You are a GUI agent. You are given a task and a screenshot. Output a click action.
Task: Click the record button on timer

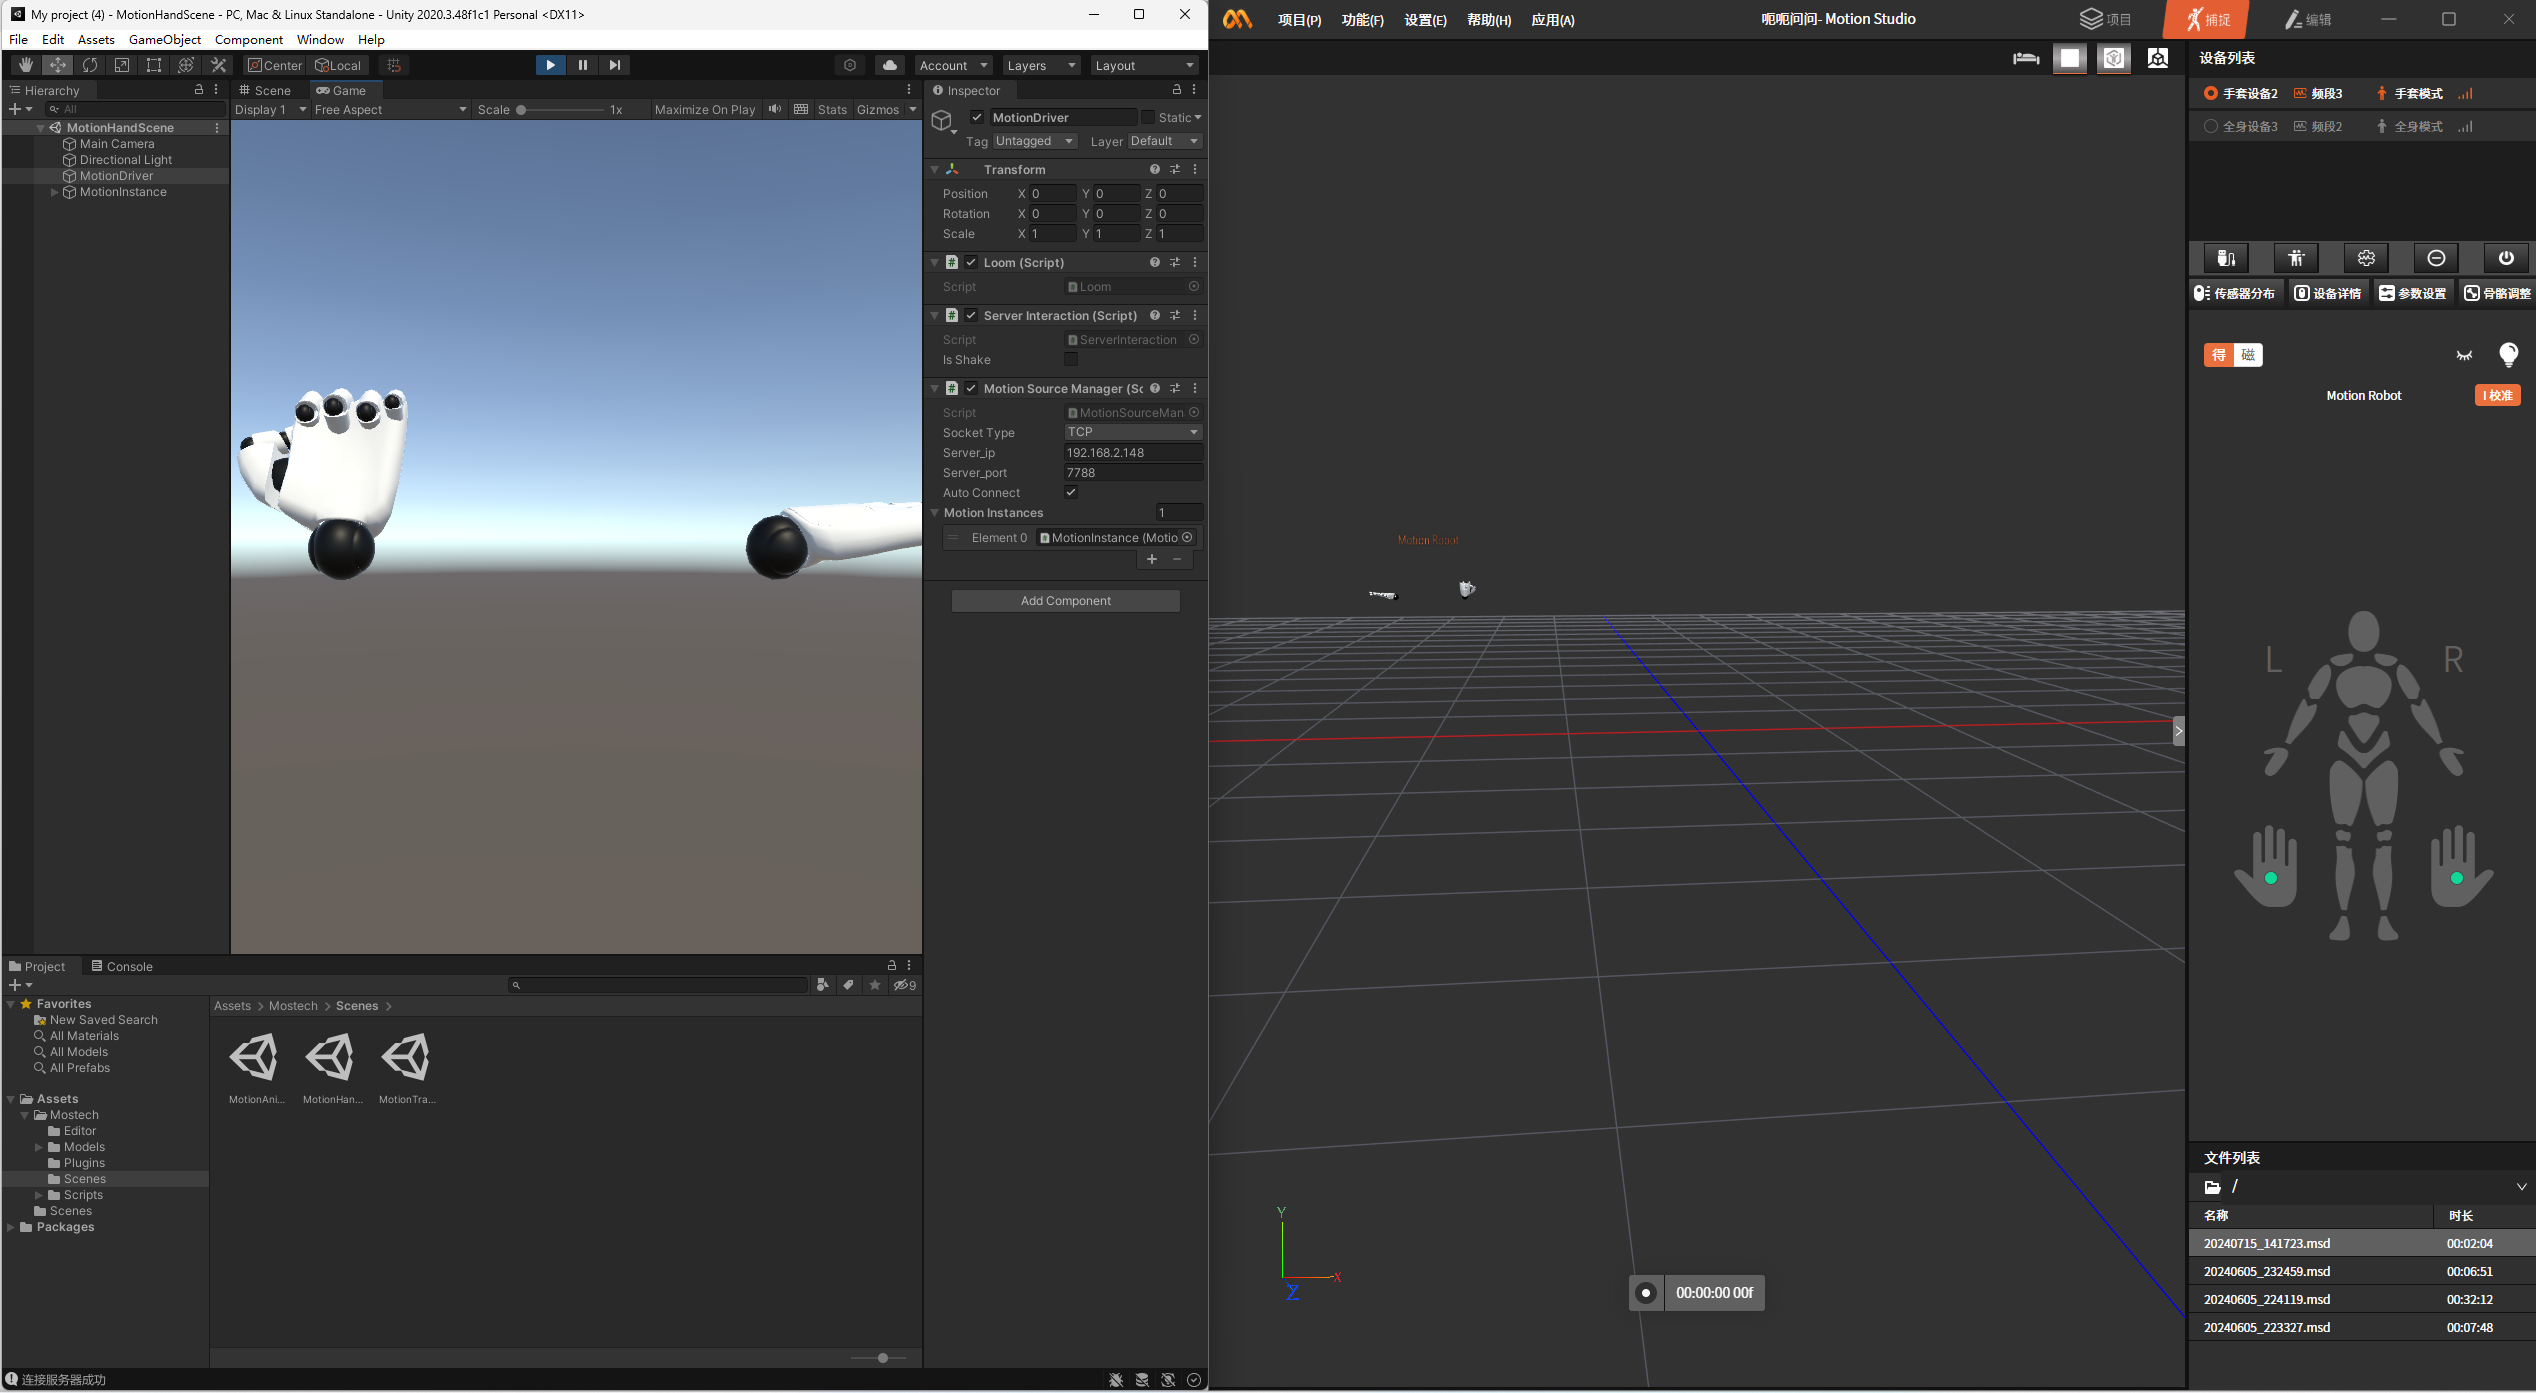click(x=1645, y=1293)
